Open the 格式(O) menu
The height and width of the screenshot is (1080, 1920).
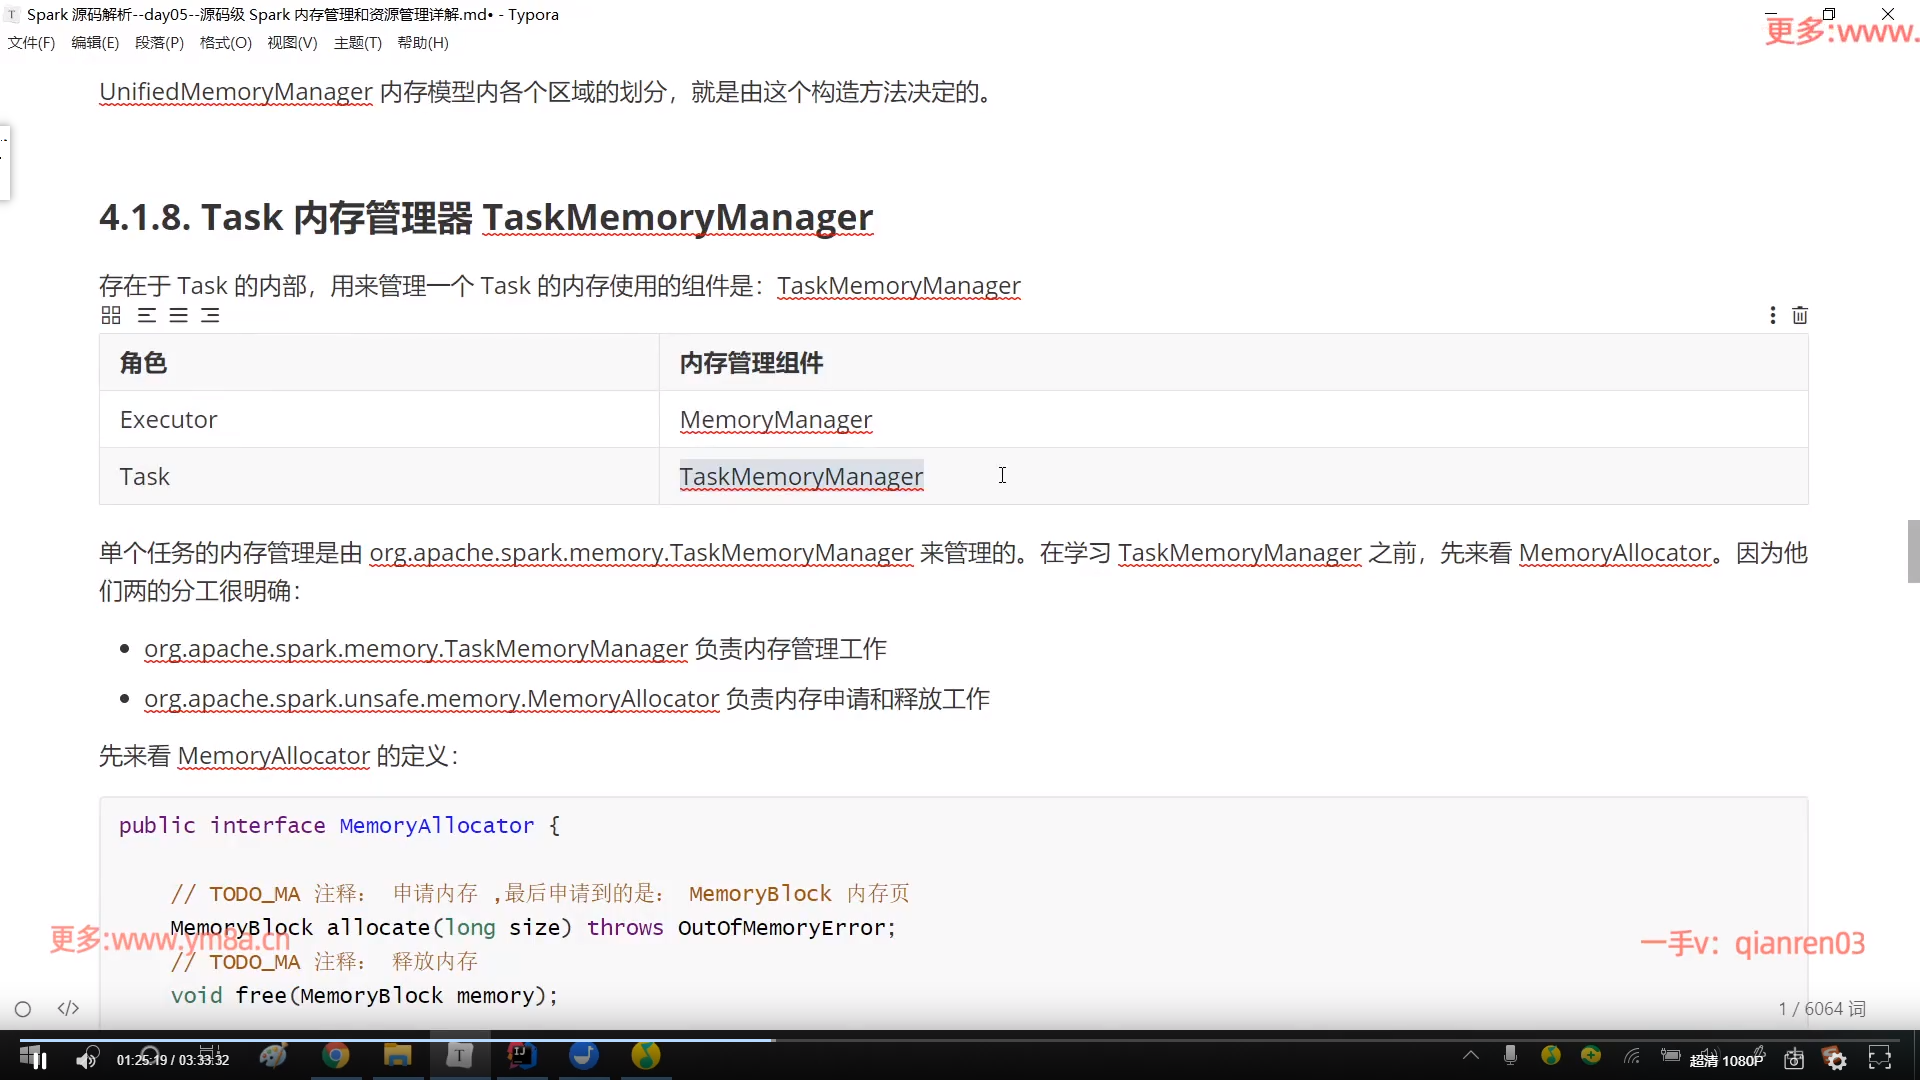pos(225,43)
